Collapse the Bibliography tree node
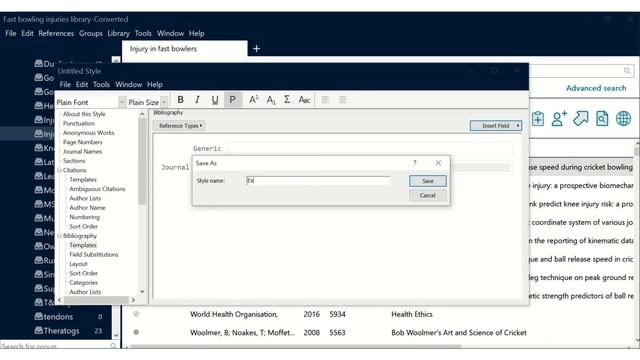The width and height of the screenshot is (640, 360). pos(60,236)
